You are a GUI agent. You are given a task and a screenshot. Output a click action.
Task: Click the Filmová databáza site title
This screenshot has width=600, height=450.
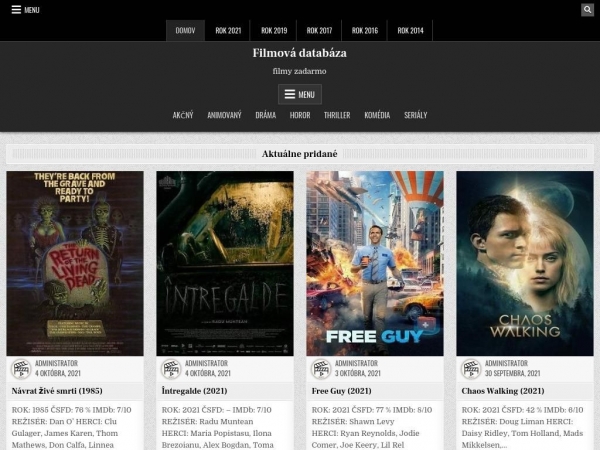click(x=300, y=53)
